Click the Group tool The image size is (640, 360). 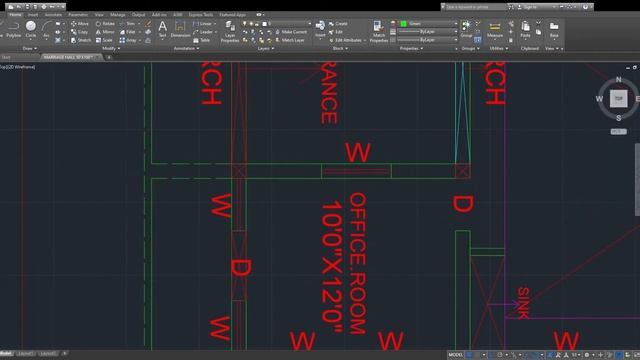[x=466, y=29]
